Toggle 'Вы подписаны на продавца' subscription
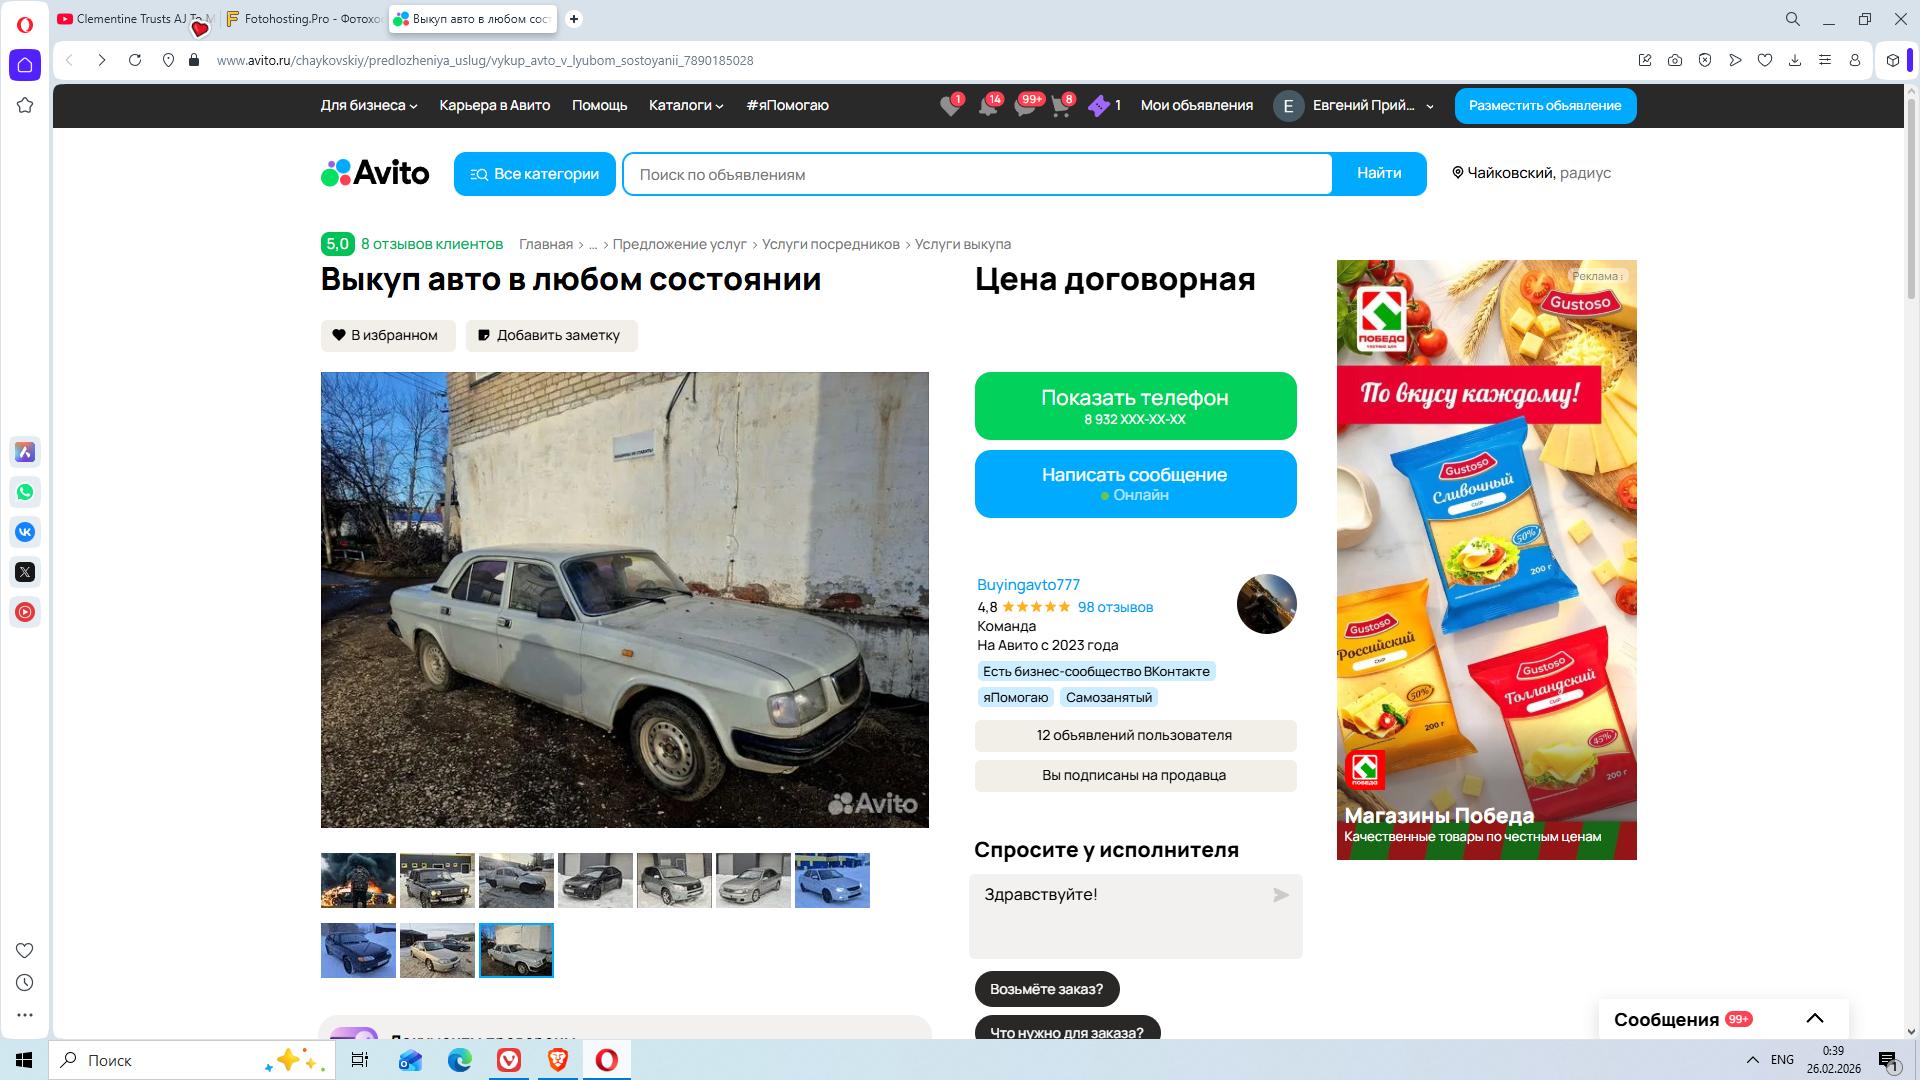Screen dimensions: 1920x1080 (1134, 775)
